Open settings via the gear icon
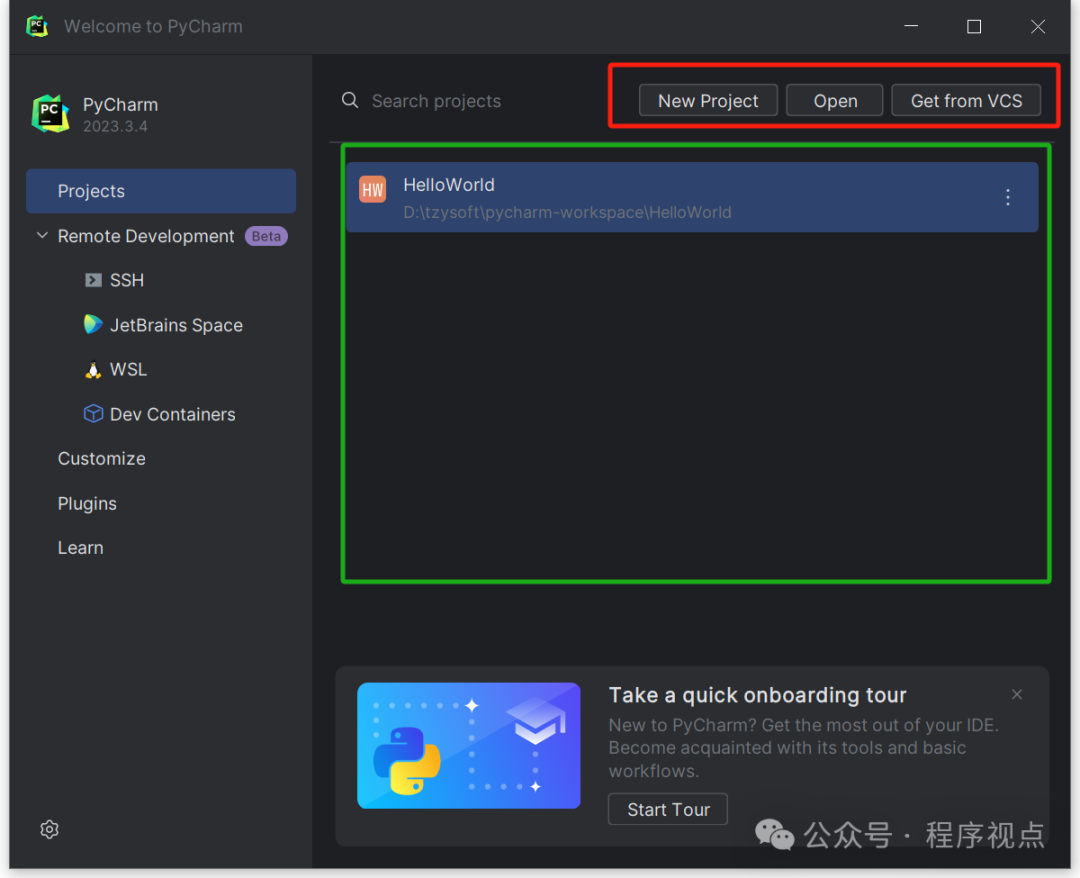Screen dimensions: 1080x878 coord(50,829)
